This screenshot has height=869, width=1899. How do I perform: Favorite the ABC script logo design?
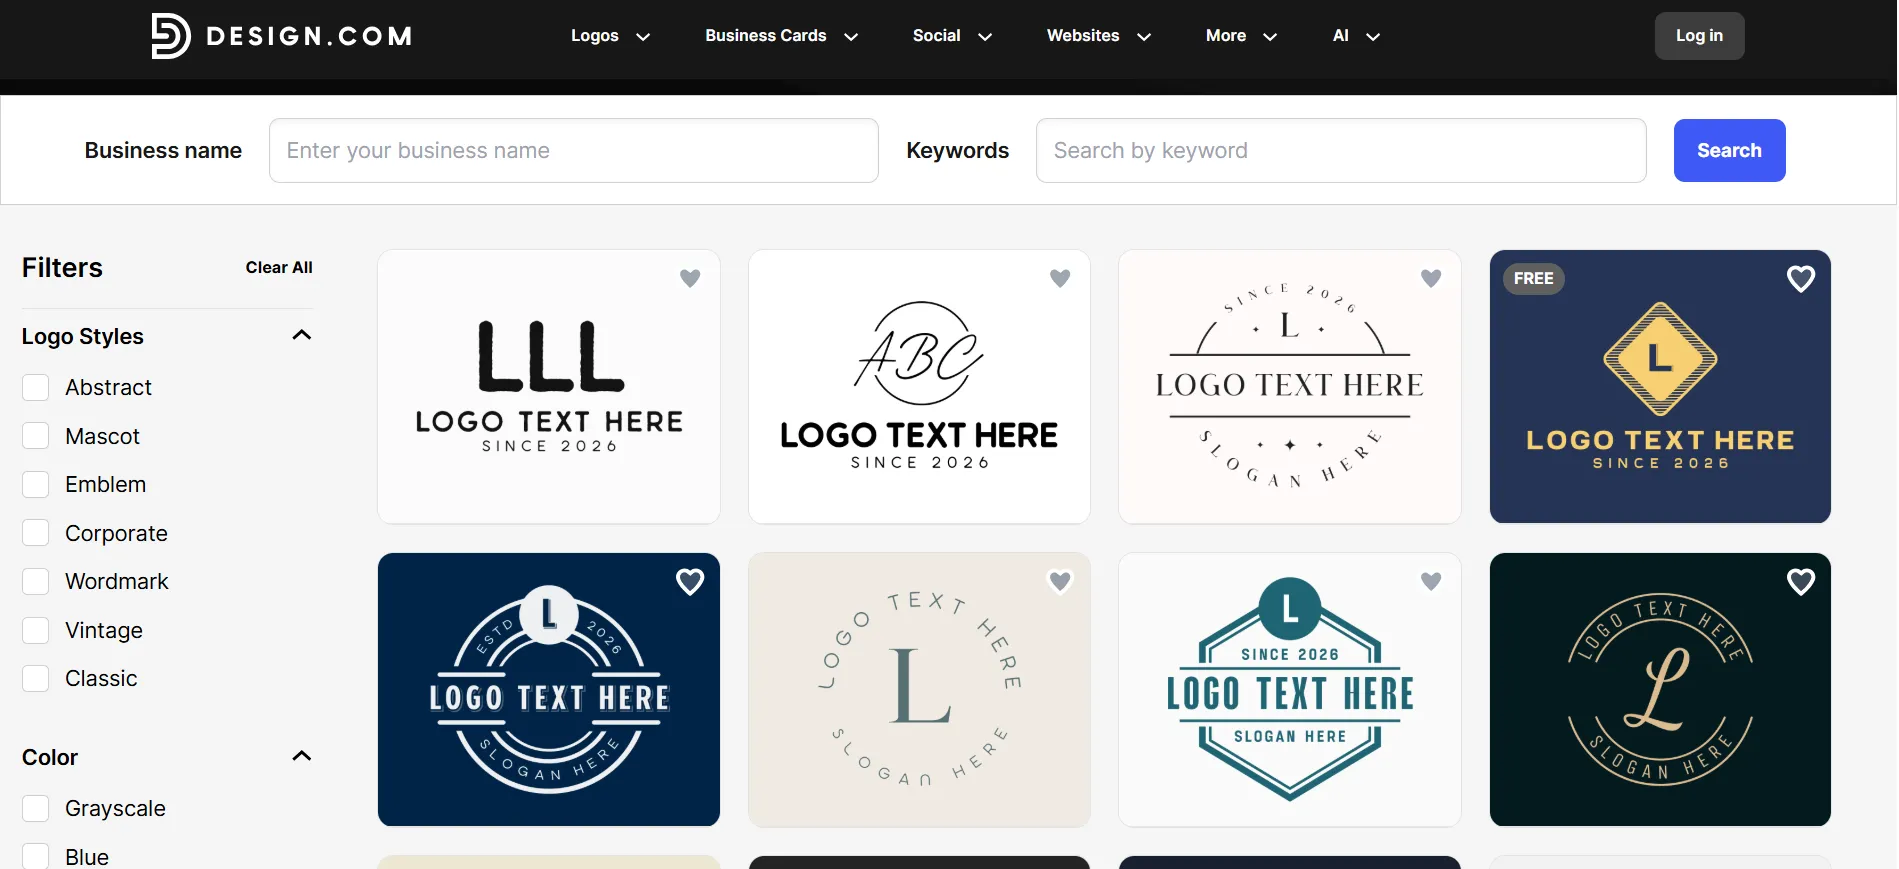point(1060,278)
